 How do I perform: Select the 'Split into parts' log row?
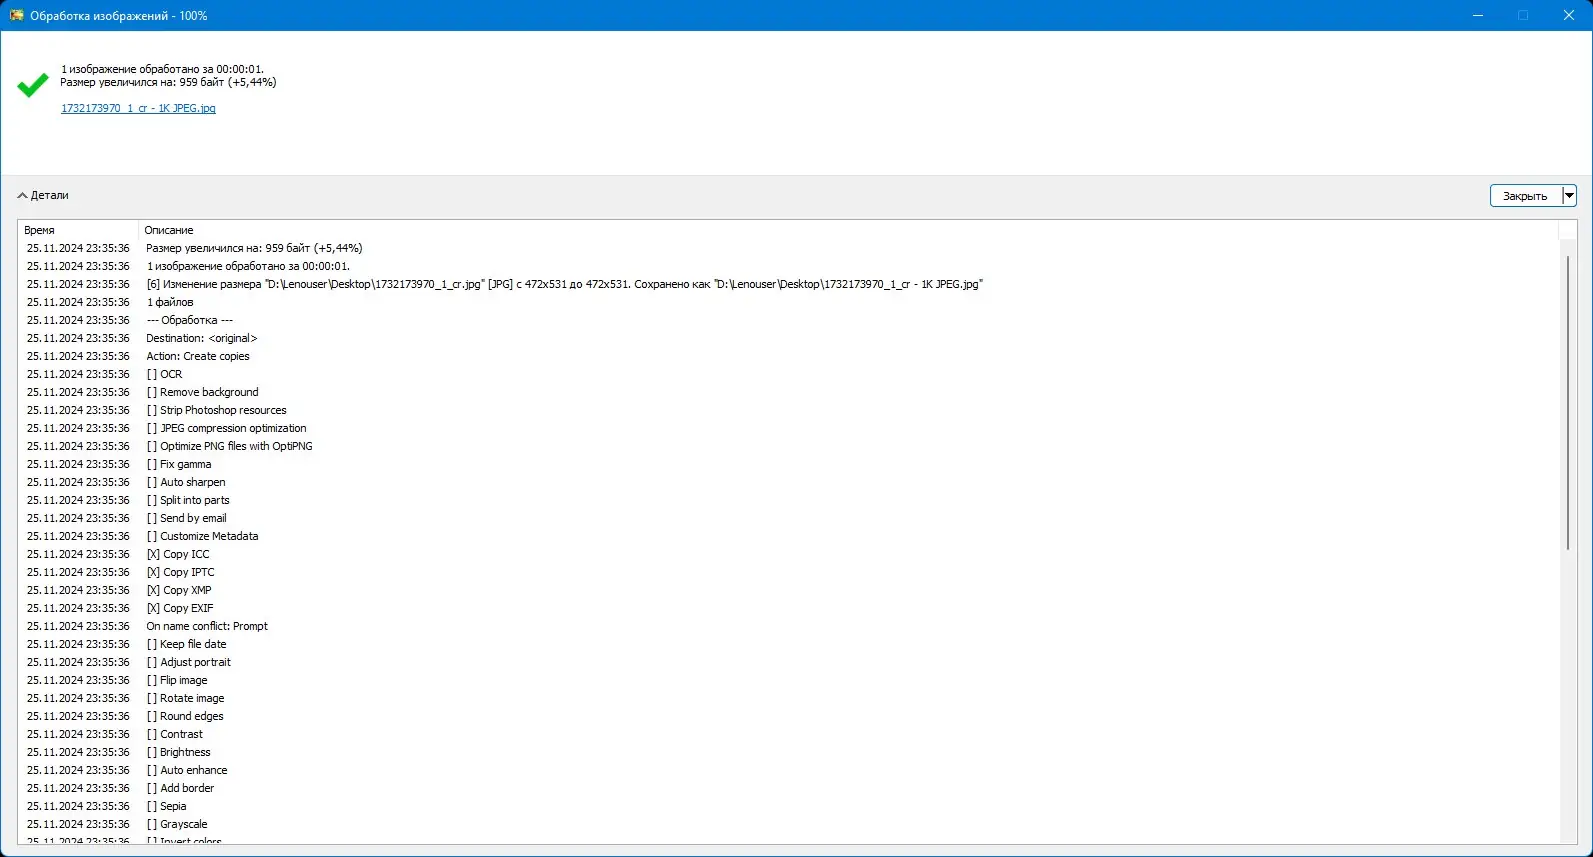tap(789, 500)
